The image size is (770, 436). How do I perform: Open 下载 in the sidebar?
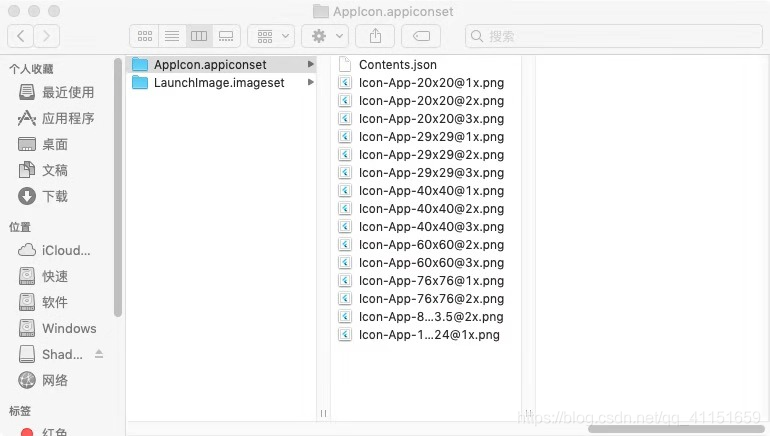coord(43,196)
